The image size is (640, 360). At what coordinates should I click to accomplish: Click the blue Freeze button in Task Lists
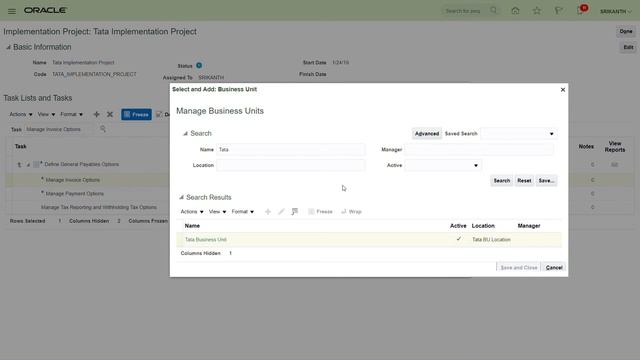[x=136, y=114]
